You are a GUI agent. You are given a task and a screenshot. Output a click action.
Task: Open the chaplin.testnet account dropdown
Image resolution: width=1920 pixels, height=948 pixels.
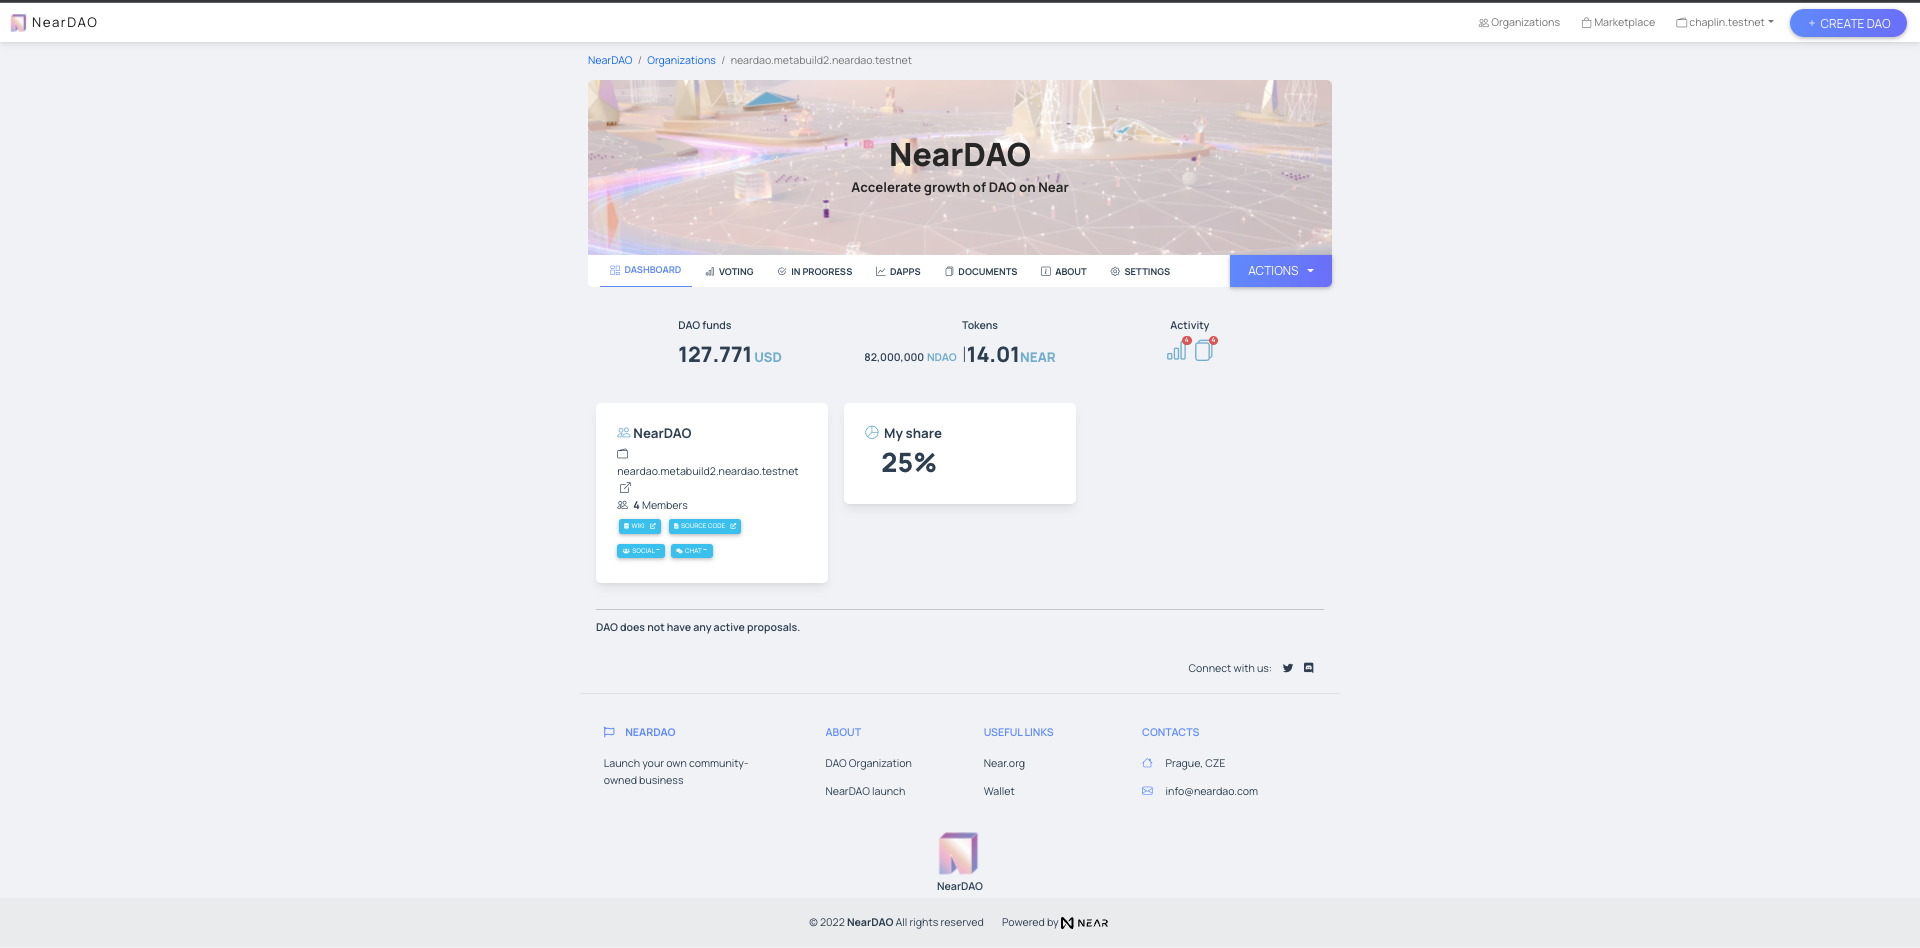click(1725, 22)
